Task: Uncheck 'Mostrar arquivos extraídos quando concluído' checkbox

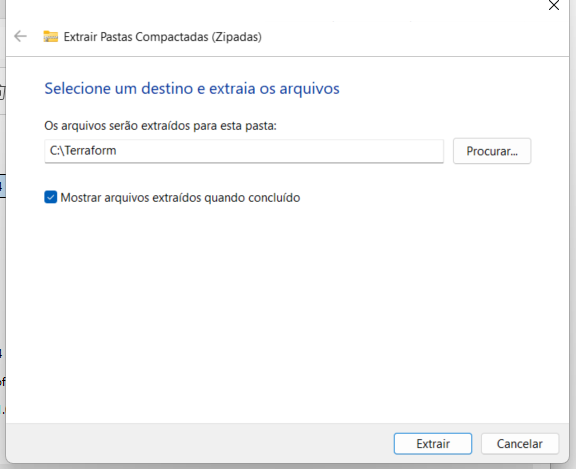Action: tap(51, 197)
